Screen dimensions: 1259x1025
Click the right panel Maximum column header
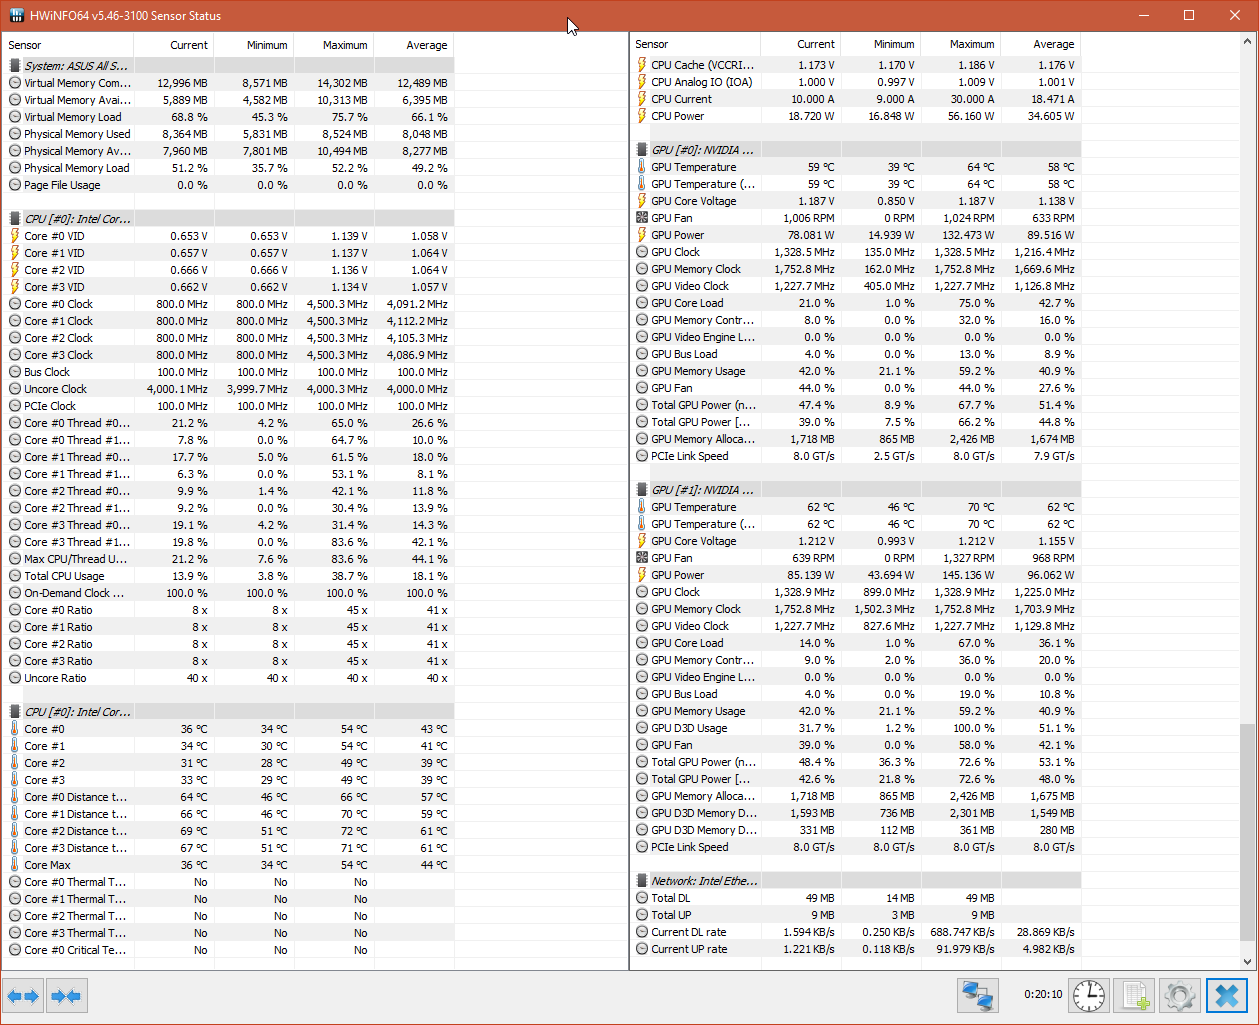[x=960, y=44]
